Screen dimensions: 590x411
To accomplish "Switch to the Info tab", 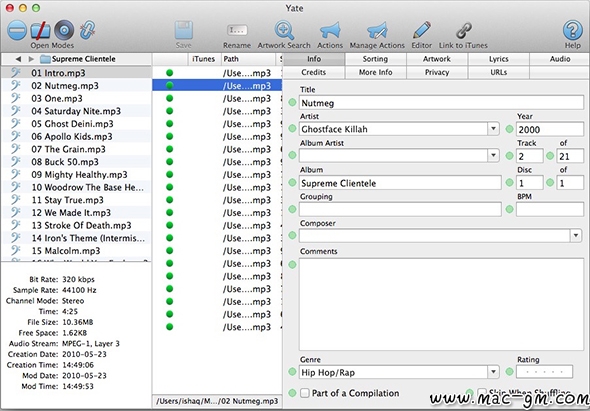I will click(314, 59).
